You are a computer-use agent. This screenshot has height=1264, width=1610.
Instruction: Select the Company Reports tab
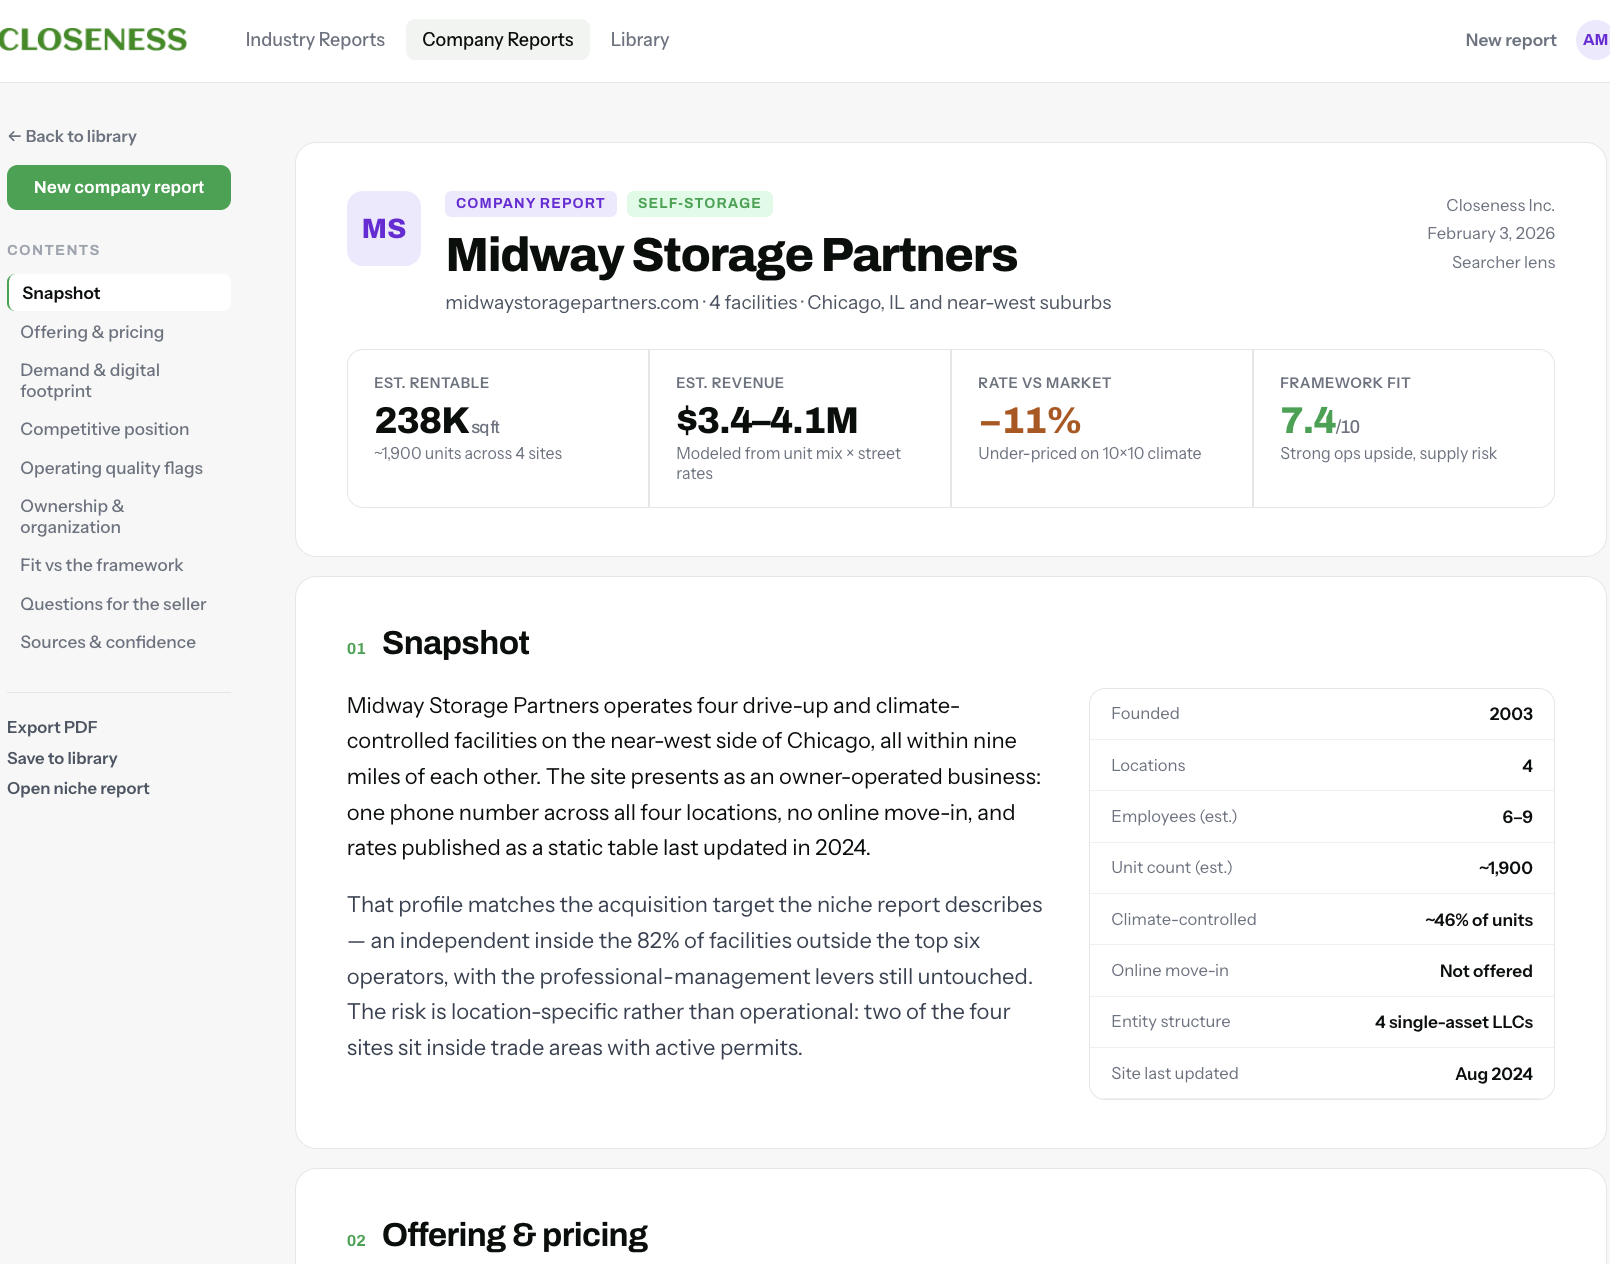[x=498, y=40]
